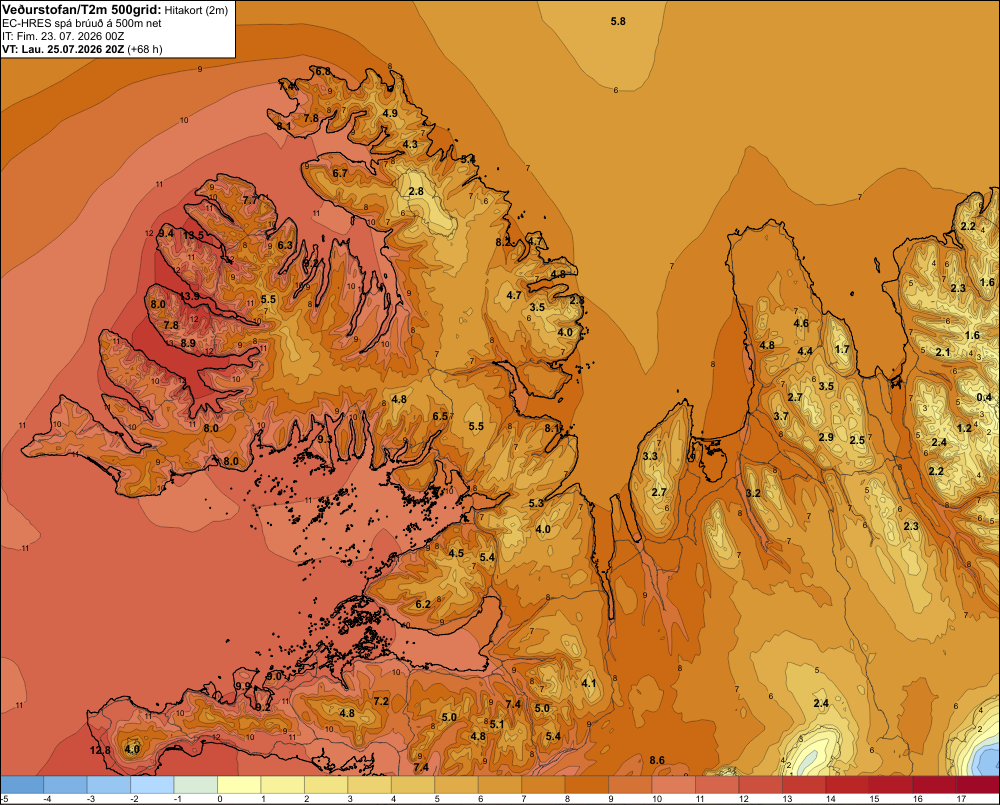1000x805 pixels.
Task: Click the 4.9 temperature value
Action: pyautogui.click(x=390, y=114)
